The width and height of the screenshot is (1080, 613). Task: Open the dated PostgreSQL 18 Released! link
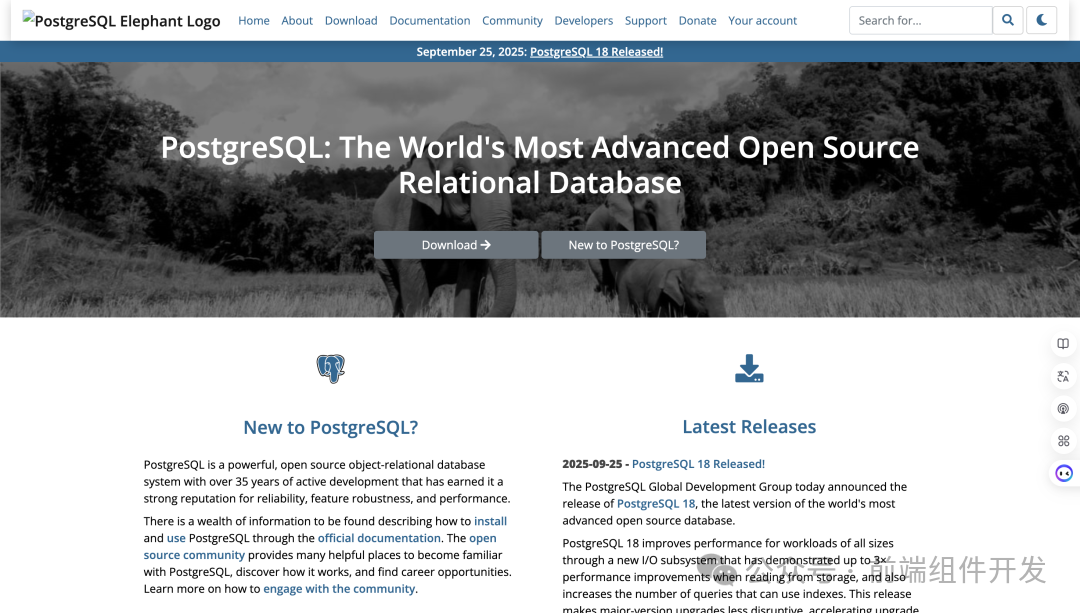(x=698, y=464)
